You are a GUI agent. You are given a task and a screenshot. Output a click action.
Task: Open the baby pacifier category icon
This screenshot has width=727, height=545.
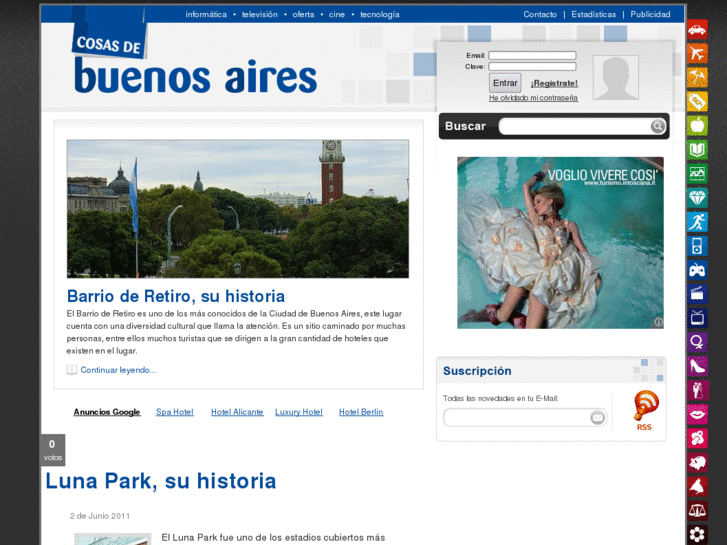(x=697, y=439)
